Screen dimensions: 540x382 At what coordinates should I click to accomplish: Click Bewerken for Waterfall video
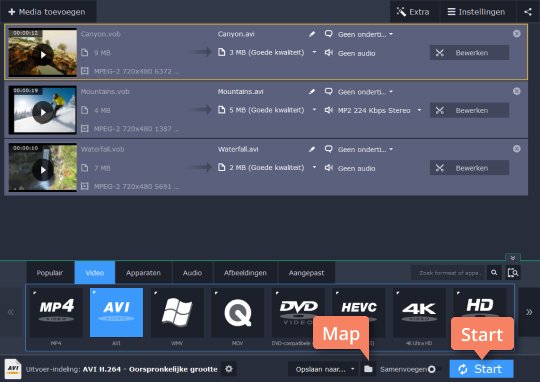469,168
